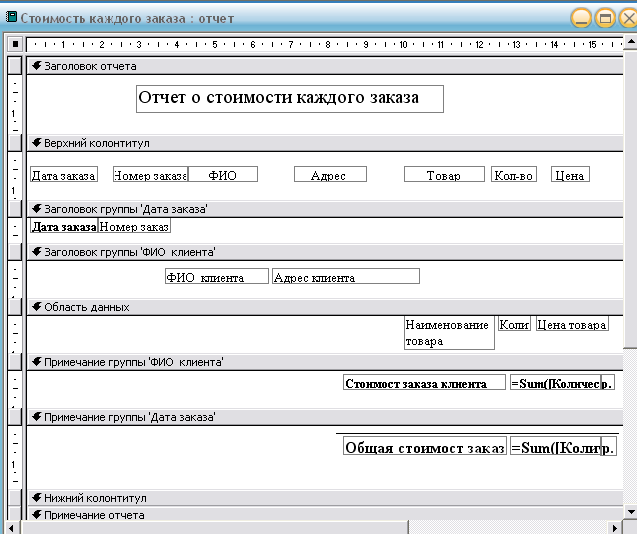Pick the 'Цена' column label
The image size is (637, 534).
(569, 175)
